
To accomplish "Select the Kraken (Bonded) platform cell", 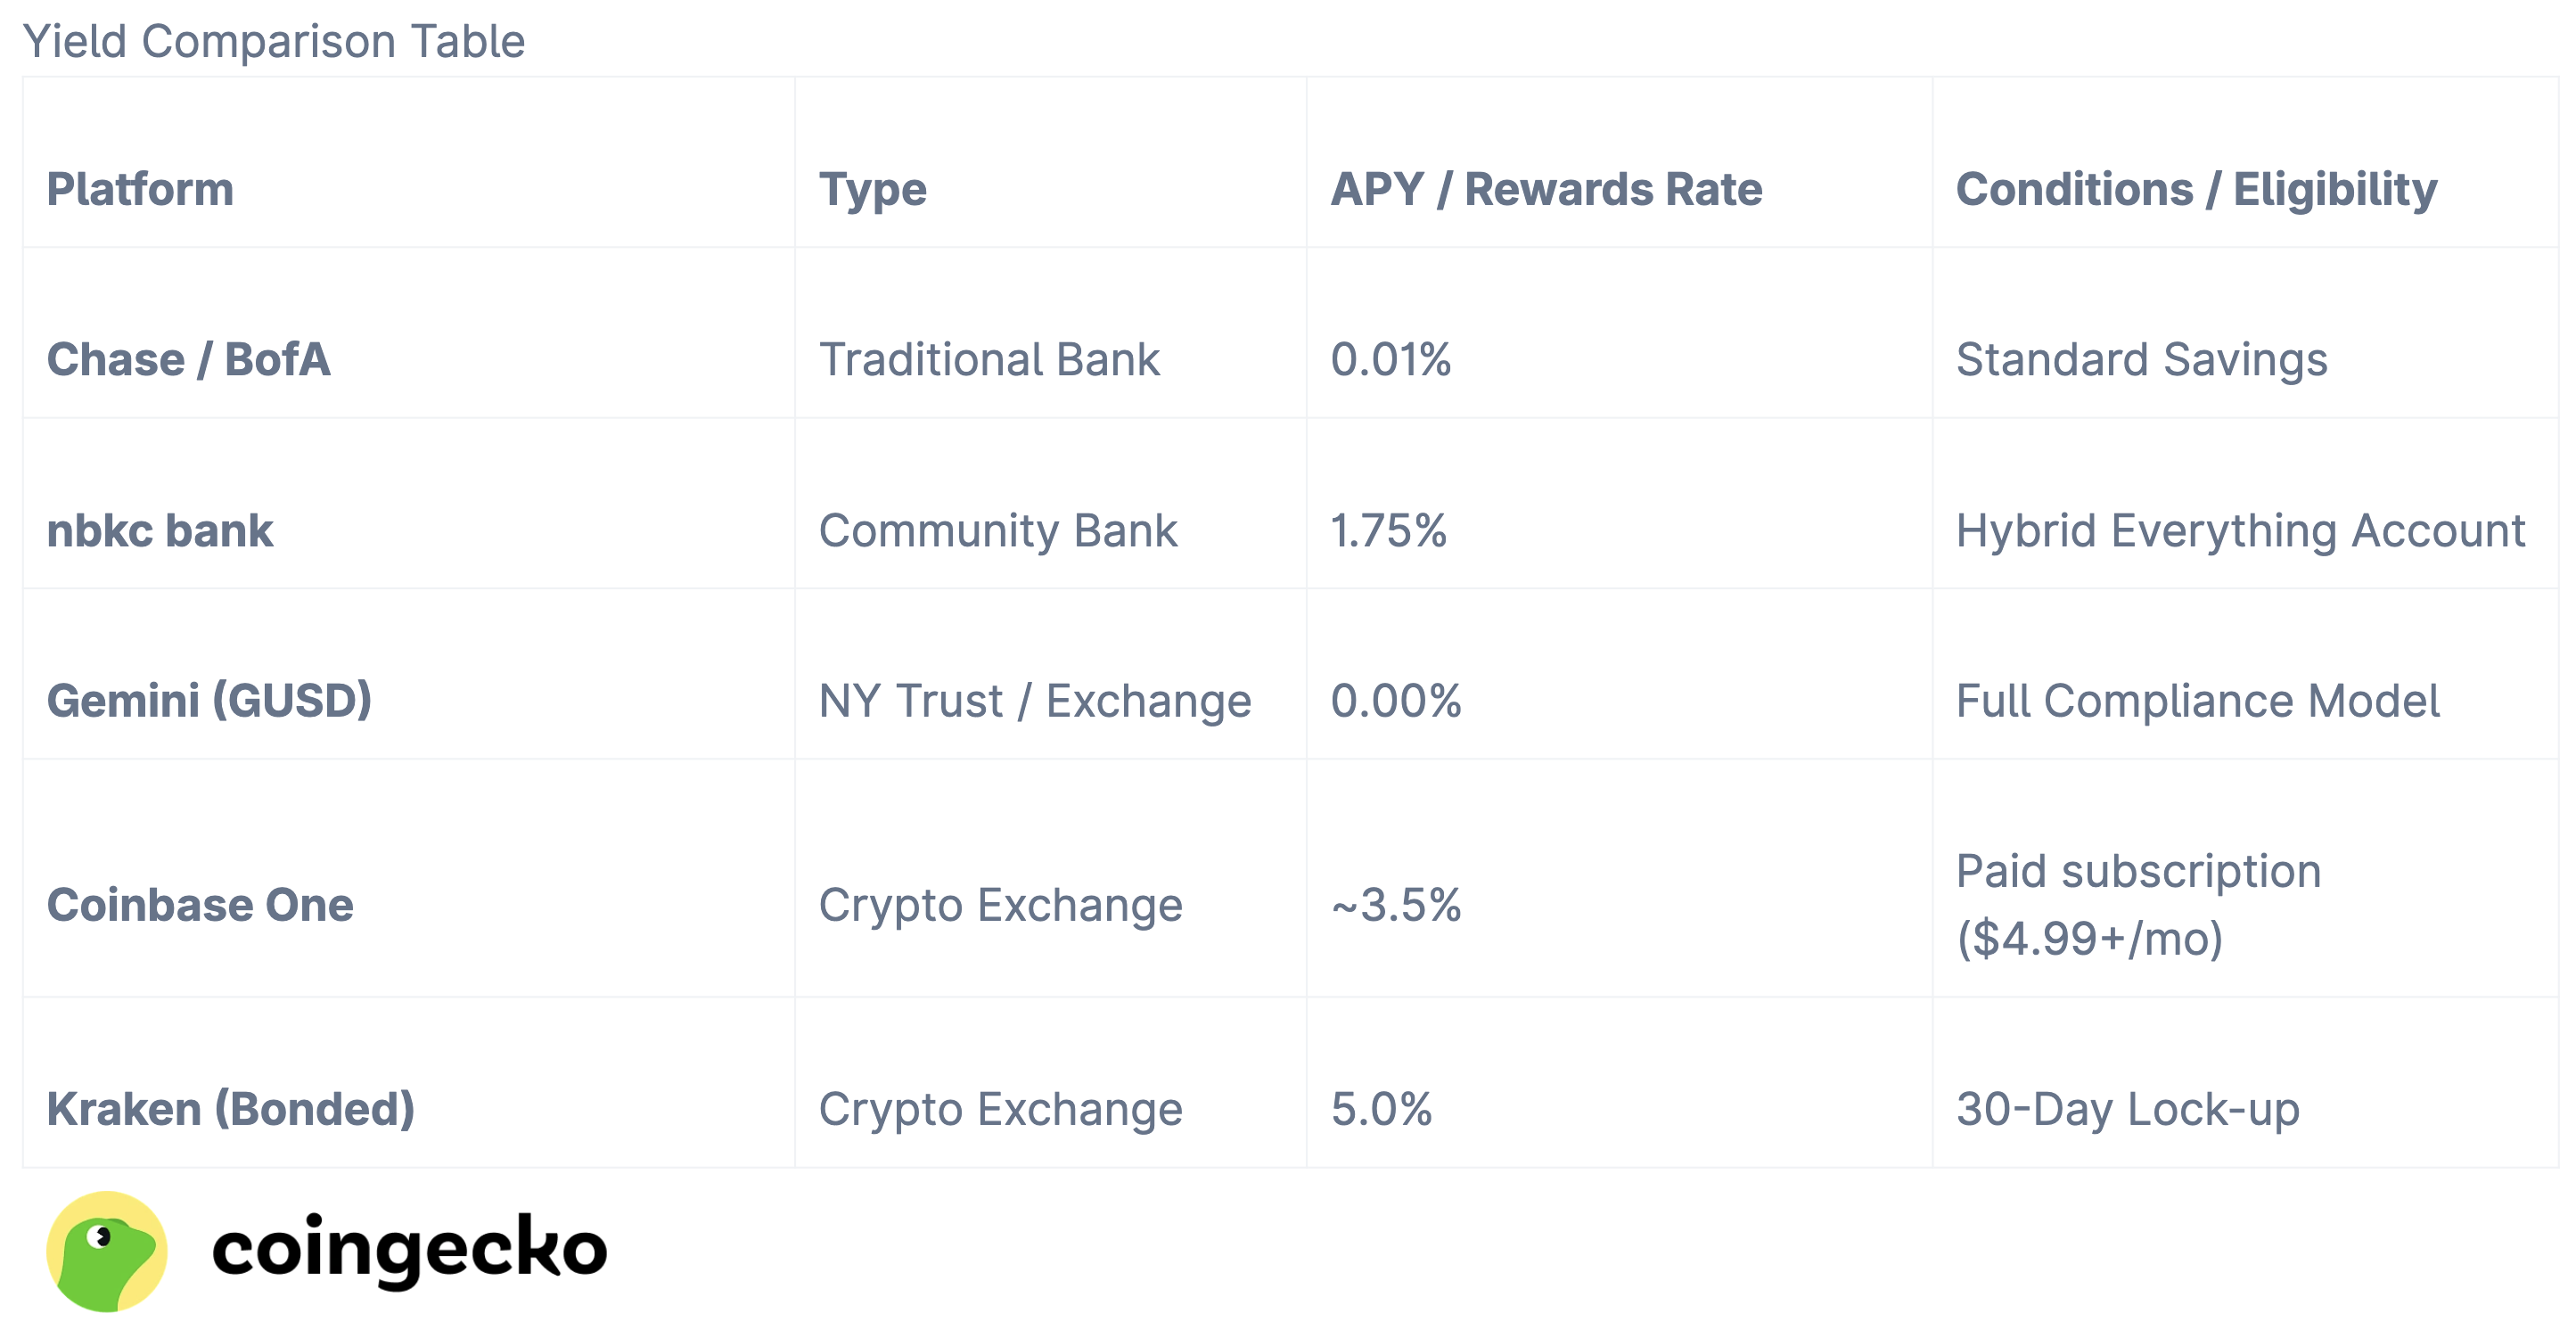I will click(231, 1108).
